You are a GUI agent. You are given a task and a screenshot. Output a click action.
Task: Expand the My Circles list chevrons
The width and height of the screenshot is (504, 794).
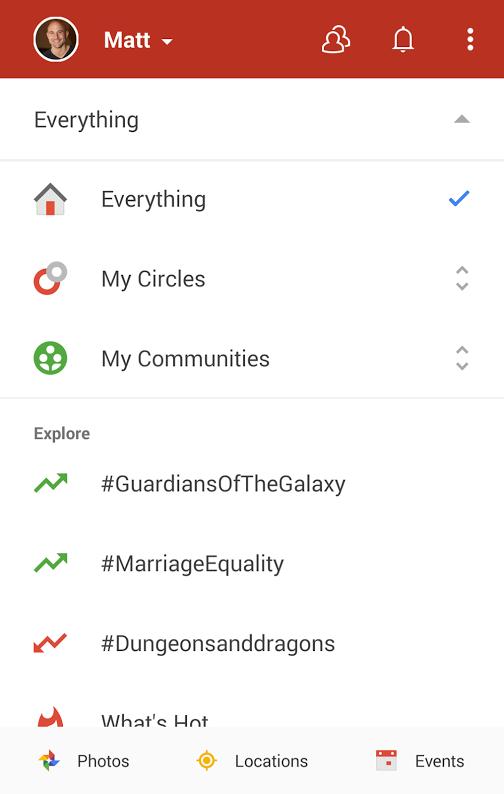pos(462,279)
